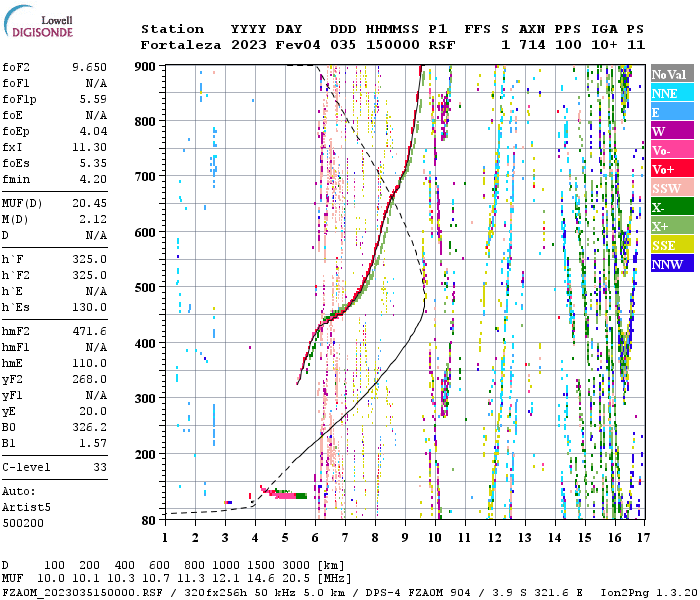Image resolution: width=700 pixels, height=600 pixels.
Task: Select the E blue legend swatch
Action: (x=672, y=112)
